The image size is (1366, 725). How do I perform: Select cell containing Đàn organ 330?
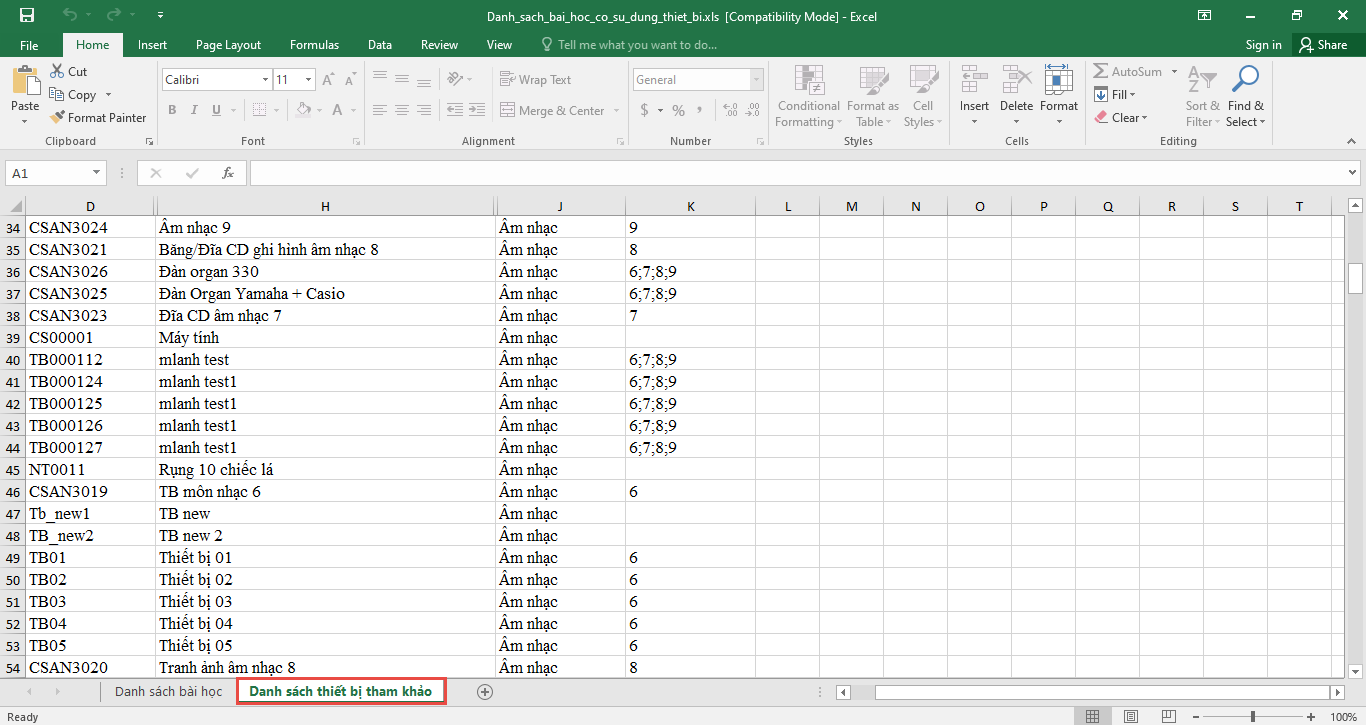325,272
